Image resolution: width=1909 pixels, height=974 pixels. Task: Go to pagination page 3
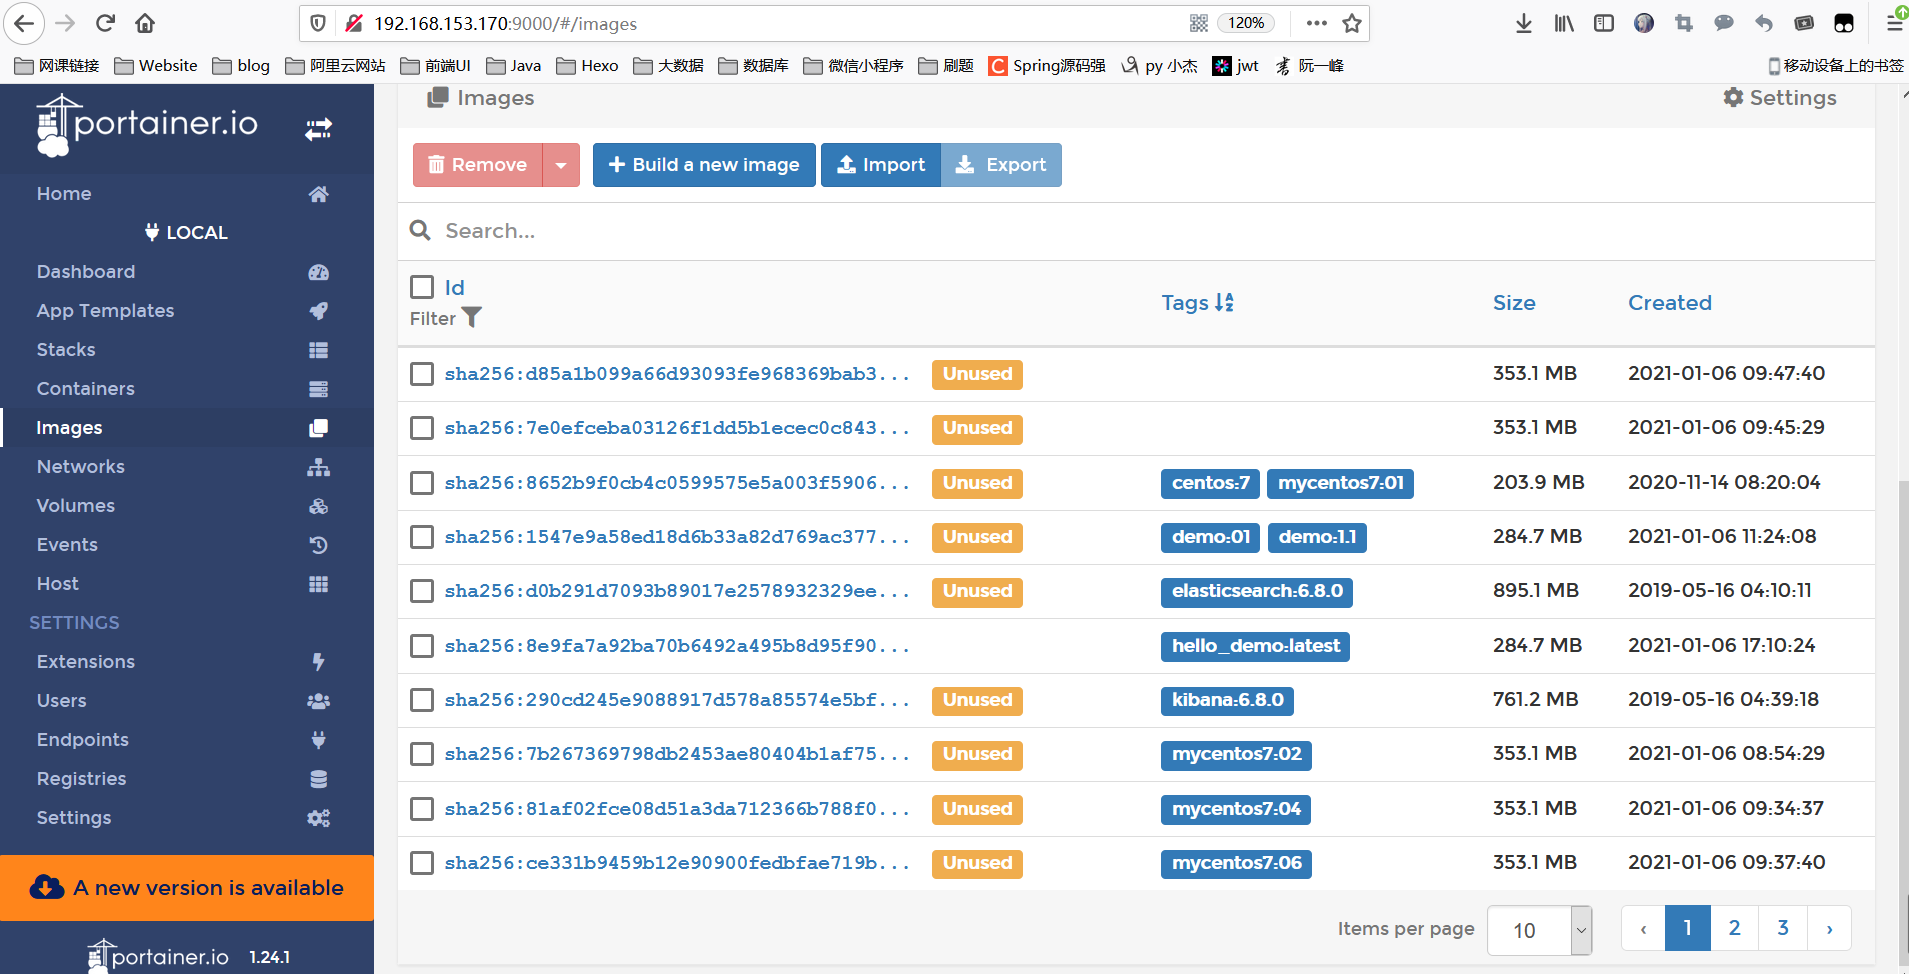(x=1783, y=928)
